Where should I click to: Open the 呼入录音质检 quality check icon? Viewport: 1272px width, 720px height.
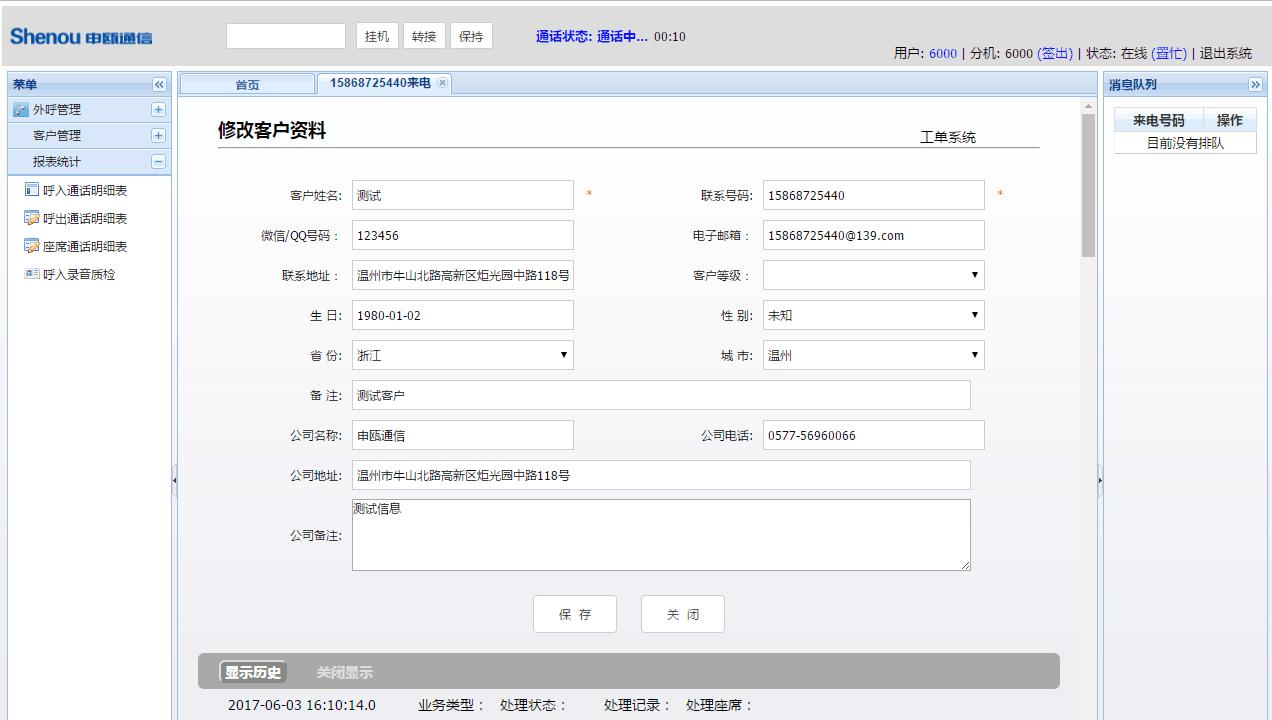click(x=34, y=274)
